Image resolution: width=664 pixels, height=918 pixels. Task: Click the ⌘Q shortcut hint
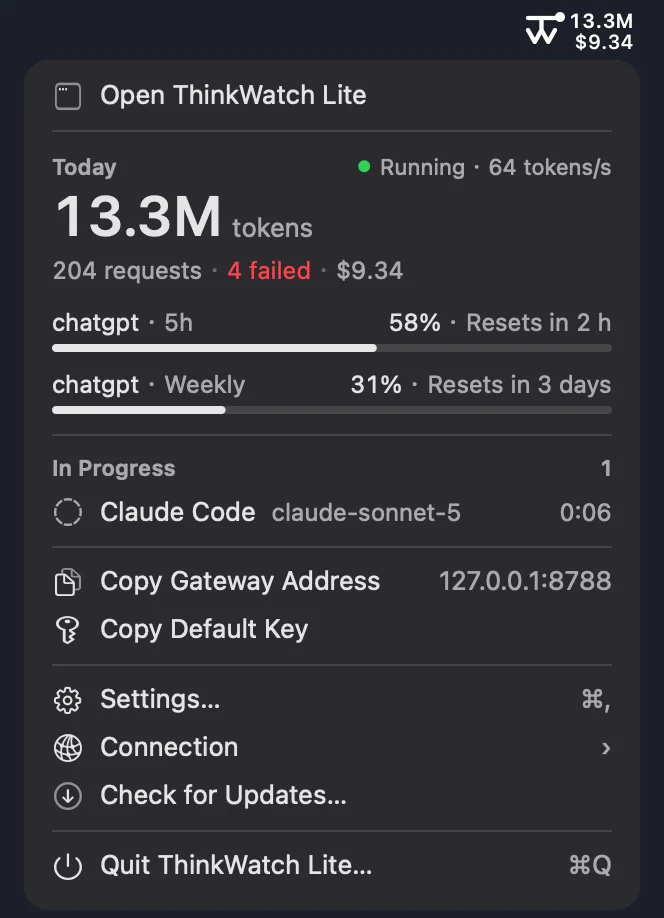coord(590,865)
